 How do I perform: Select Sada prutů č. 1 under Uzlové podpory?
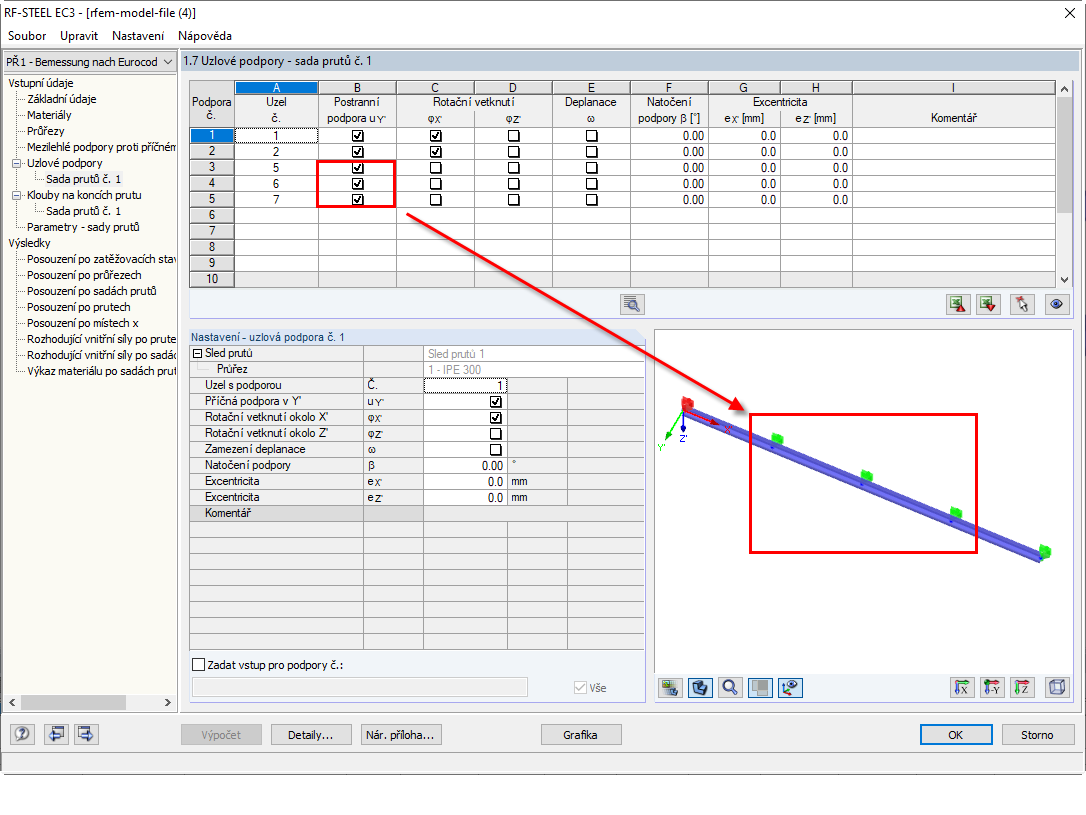[x=84, y=179]
